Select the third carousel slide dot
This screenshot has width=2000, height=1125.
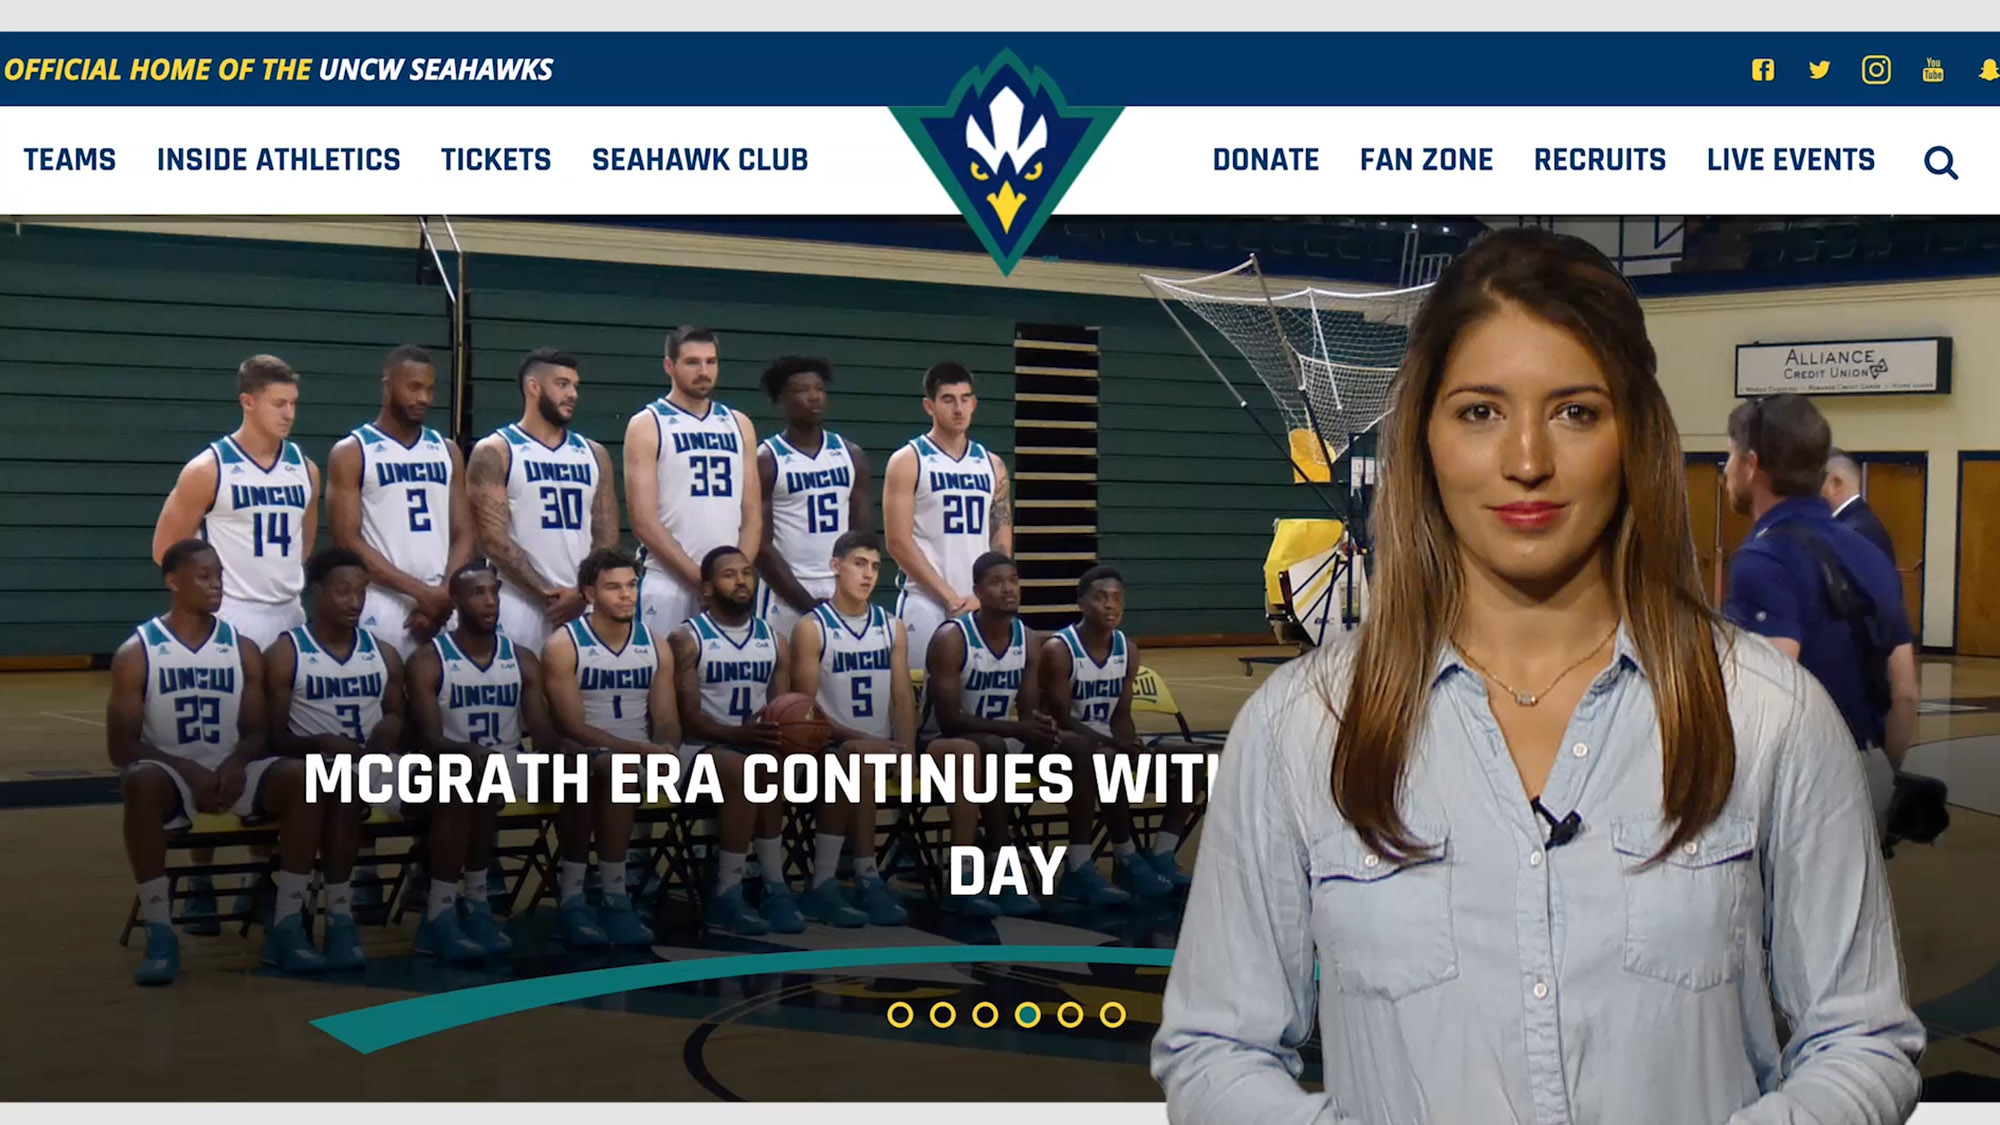pos(985,1015)
